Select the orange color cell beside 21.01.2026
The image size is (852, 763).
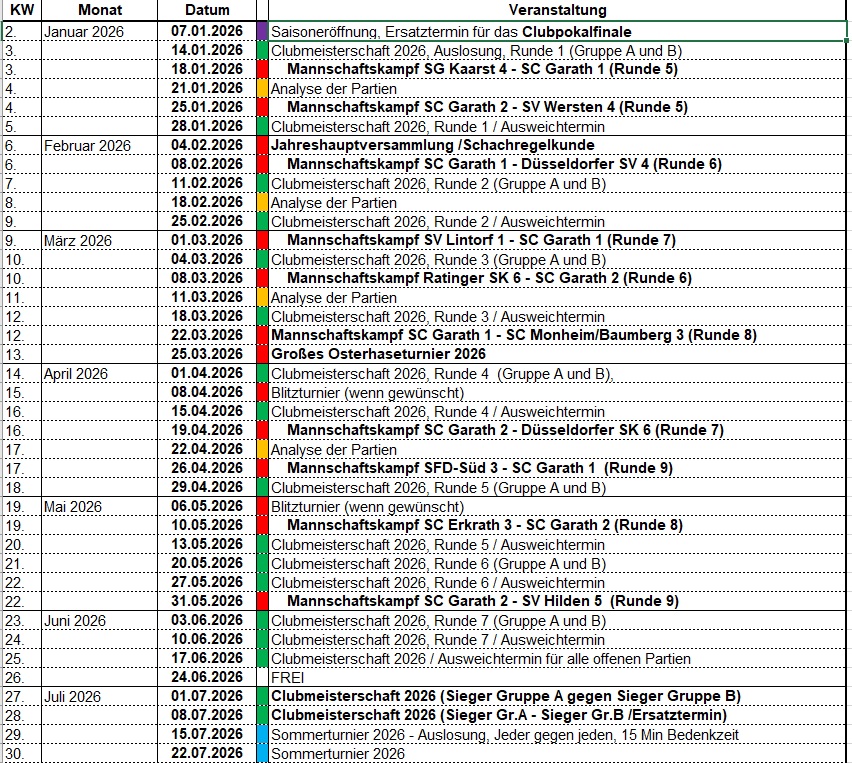263,88
